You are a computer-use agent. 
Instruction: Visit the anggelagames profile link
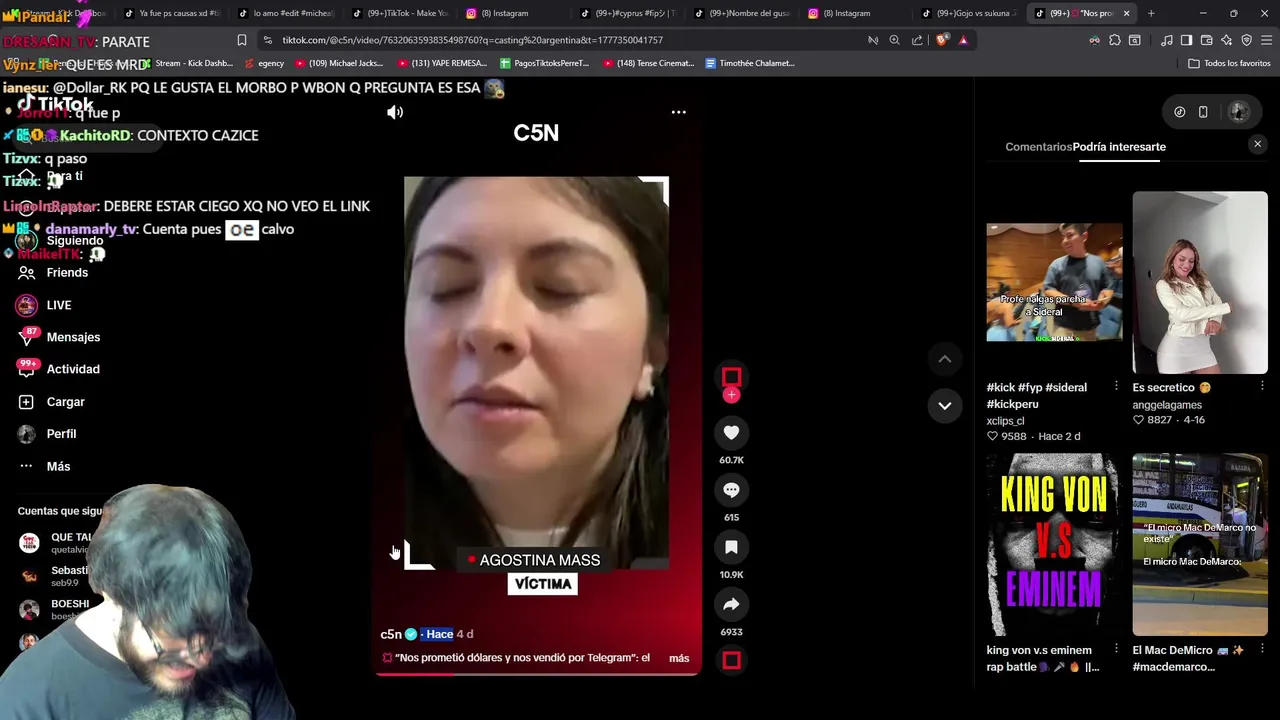coord(1167,405)
